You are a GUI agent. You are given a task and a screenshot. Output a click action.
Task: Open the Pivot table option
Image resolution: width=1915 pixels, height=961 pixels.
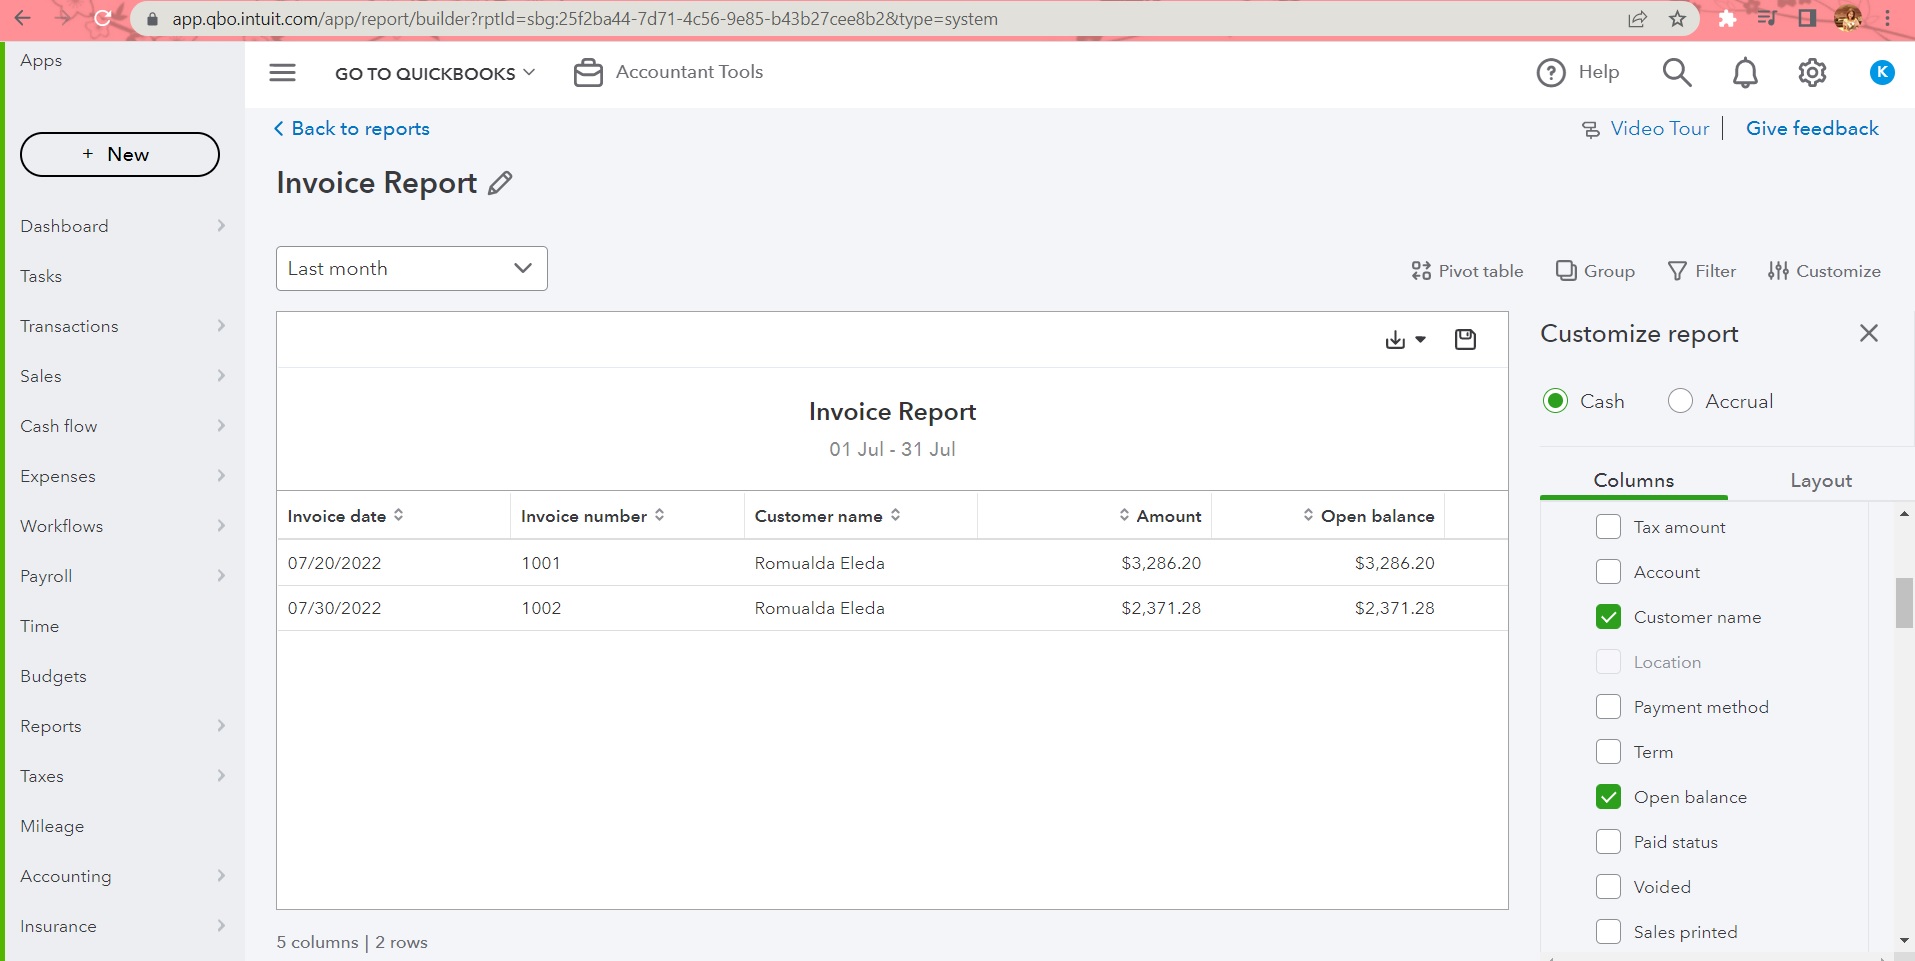tap(1467, 271)
